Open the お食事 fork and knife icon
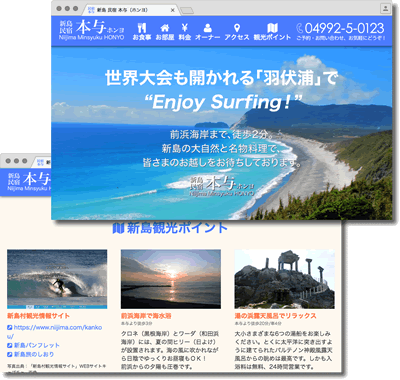Viewport: 400px width, 380px height. coord(142,28)
